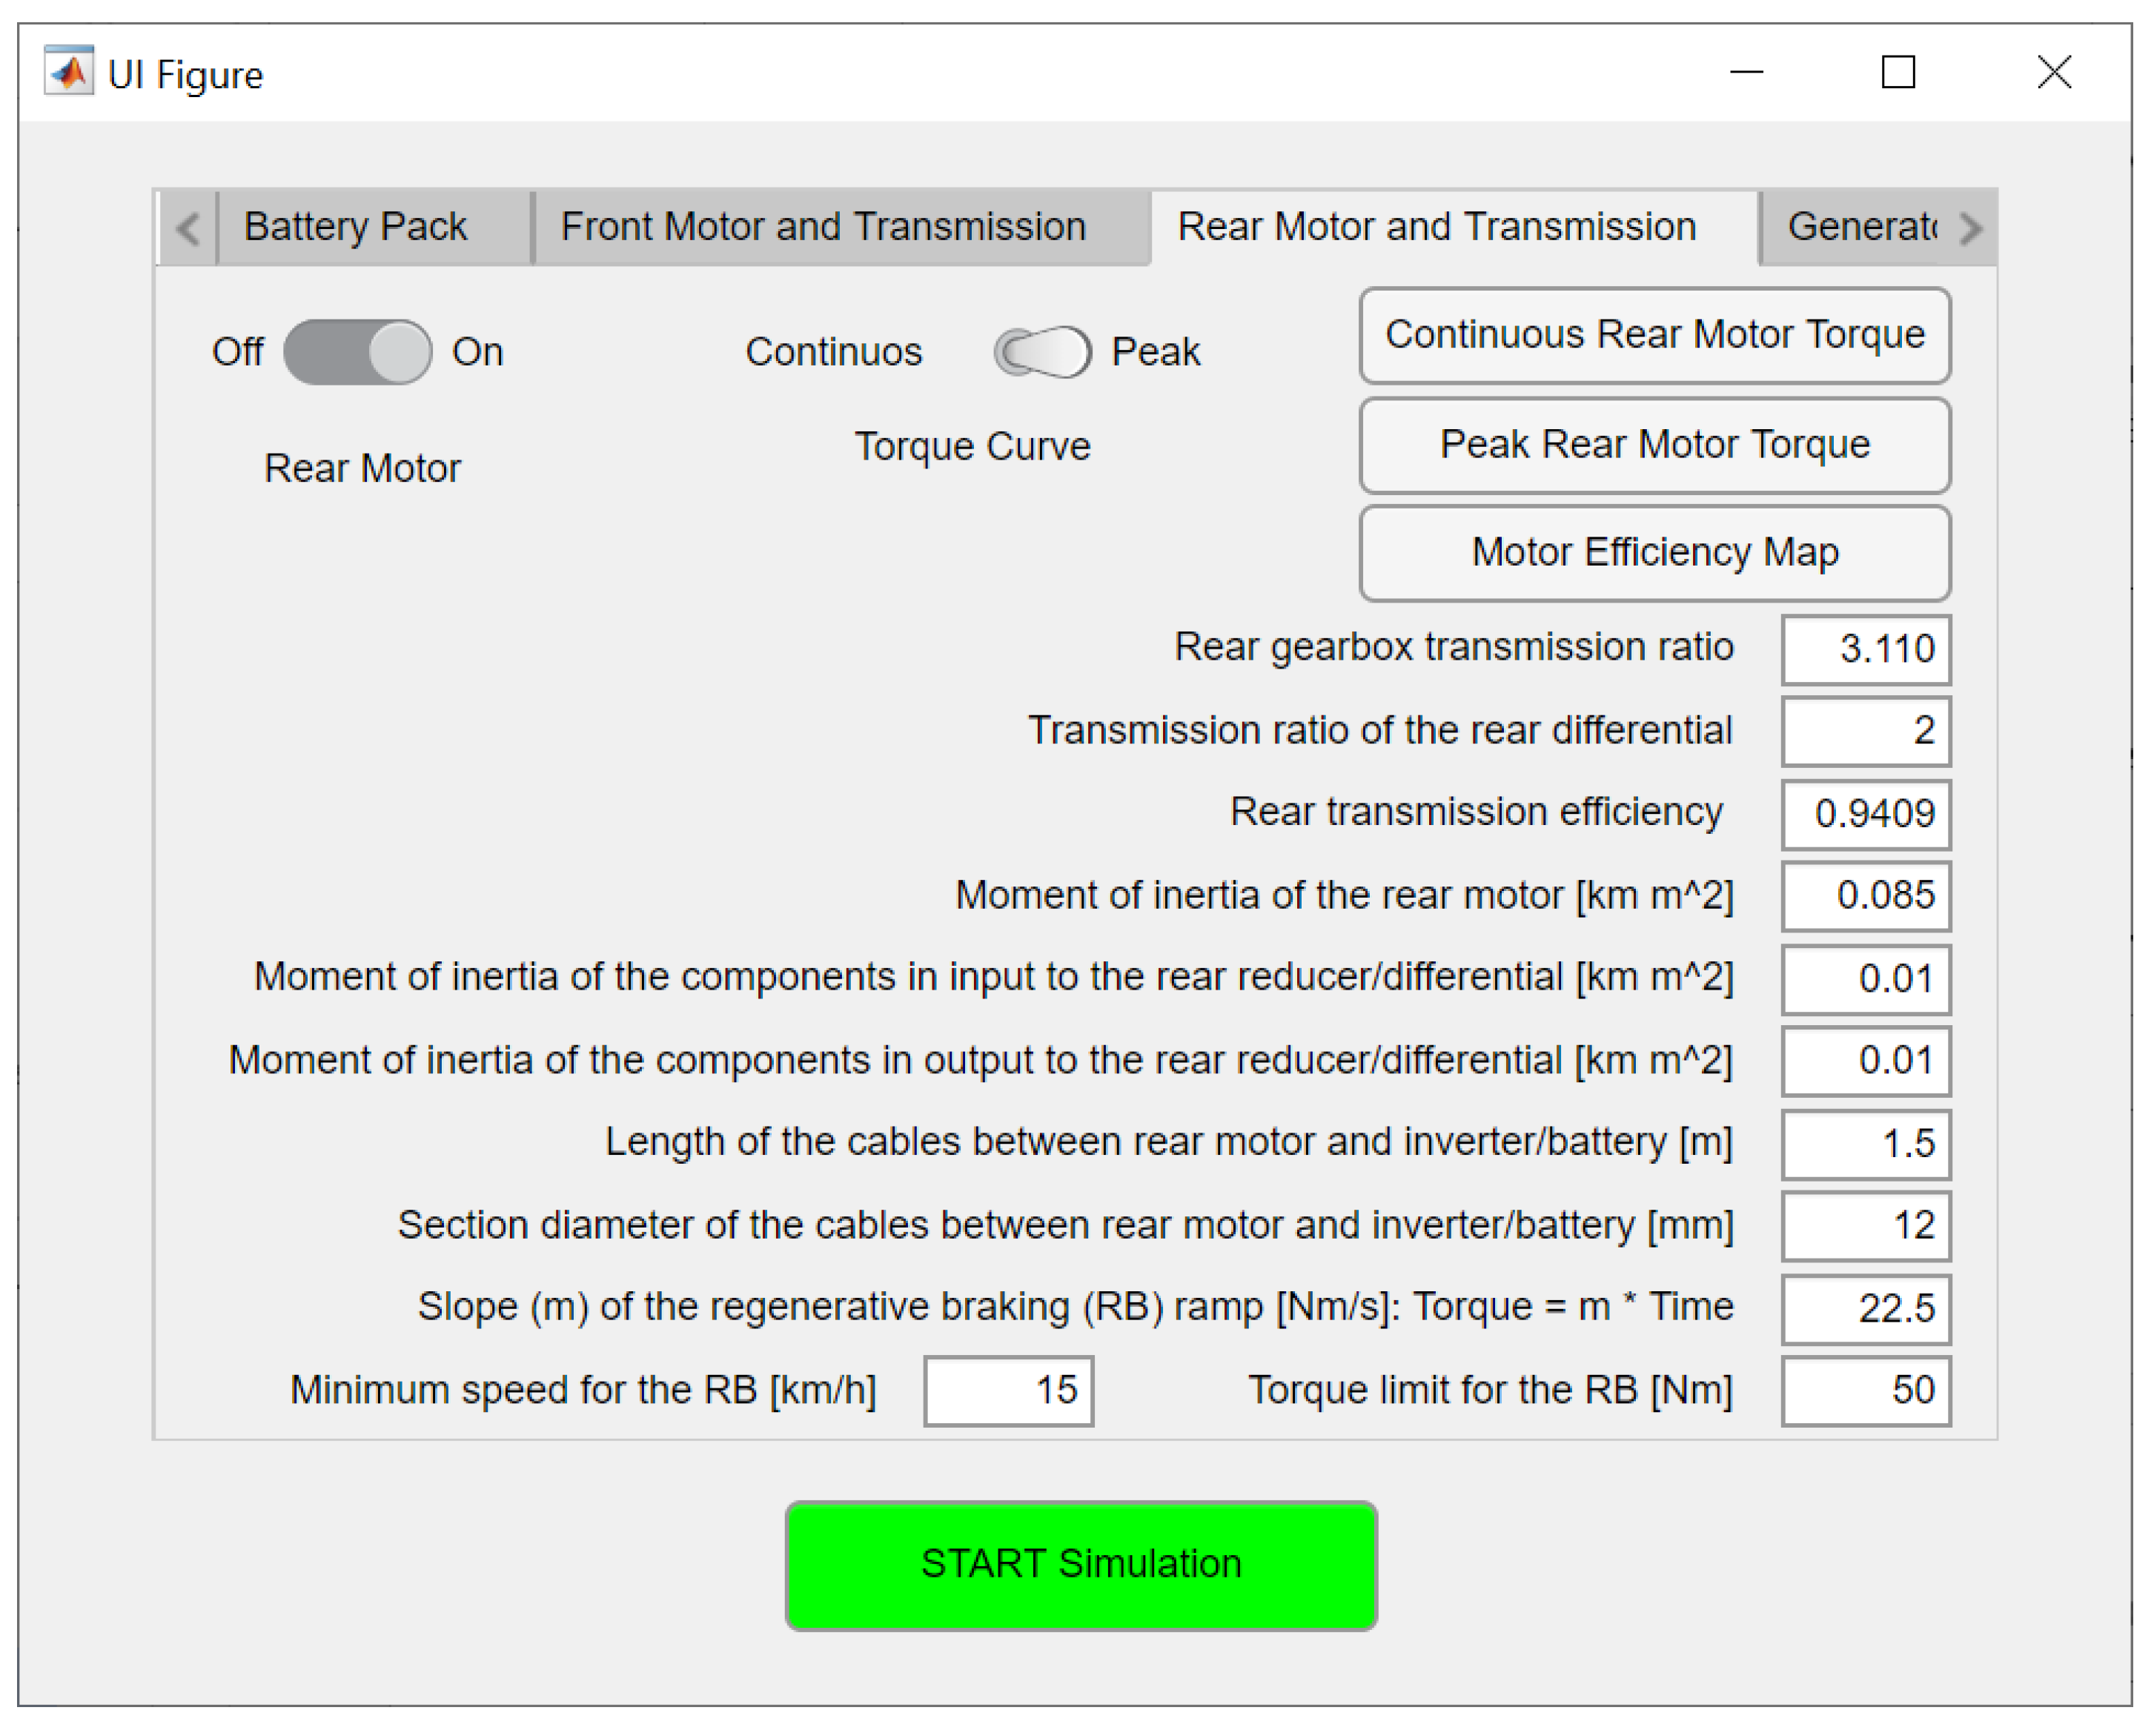The height and width of the screenshot is (1736, 2154).
Task: Open Front Motor and Transmission tab
Action: [822, 227]
